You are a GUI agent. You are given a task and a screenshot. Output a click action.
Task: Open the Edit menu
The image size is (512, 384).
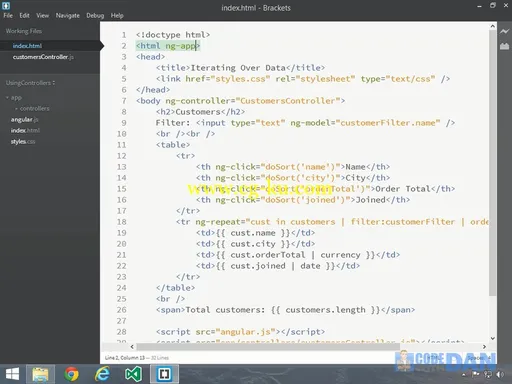tap(24, 15)
